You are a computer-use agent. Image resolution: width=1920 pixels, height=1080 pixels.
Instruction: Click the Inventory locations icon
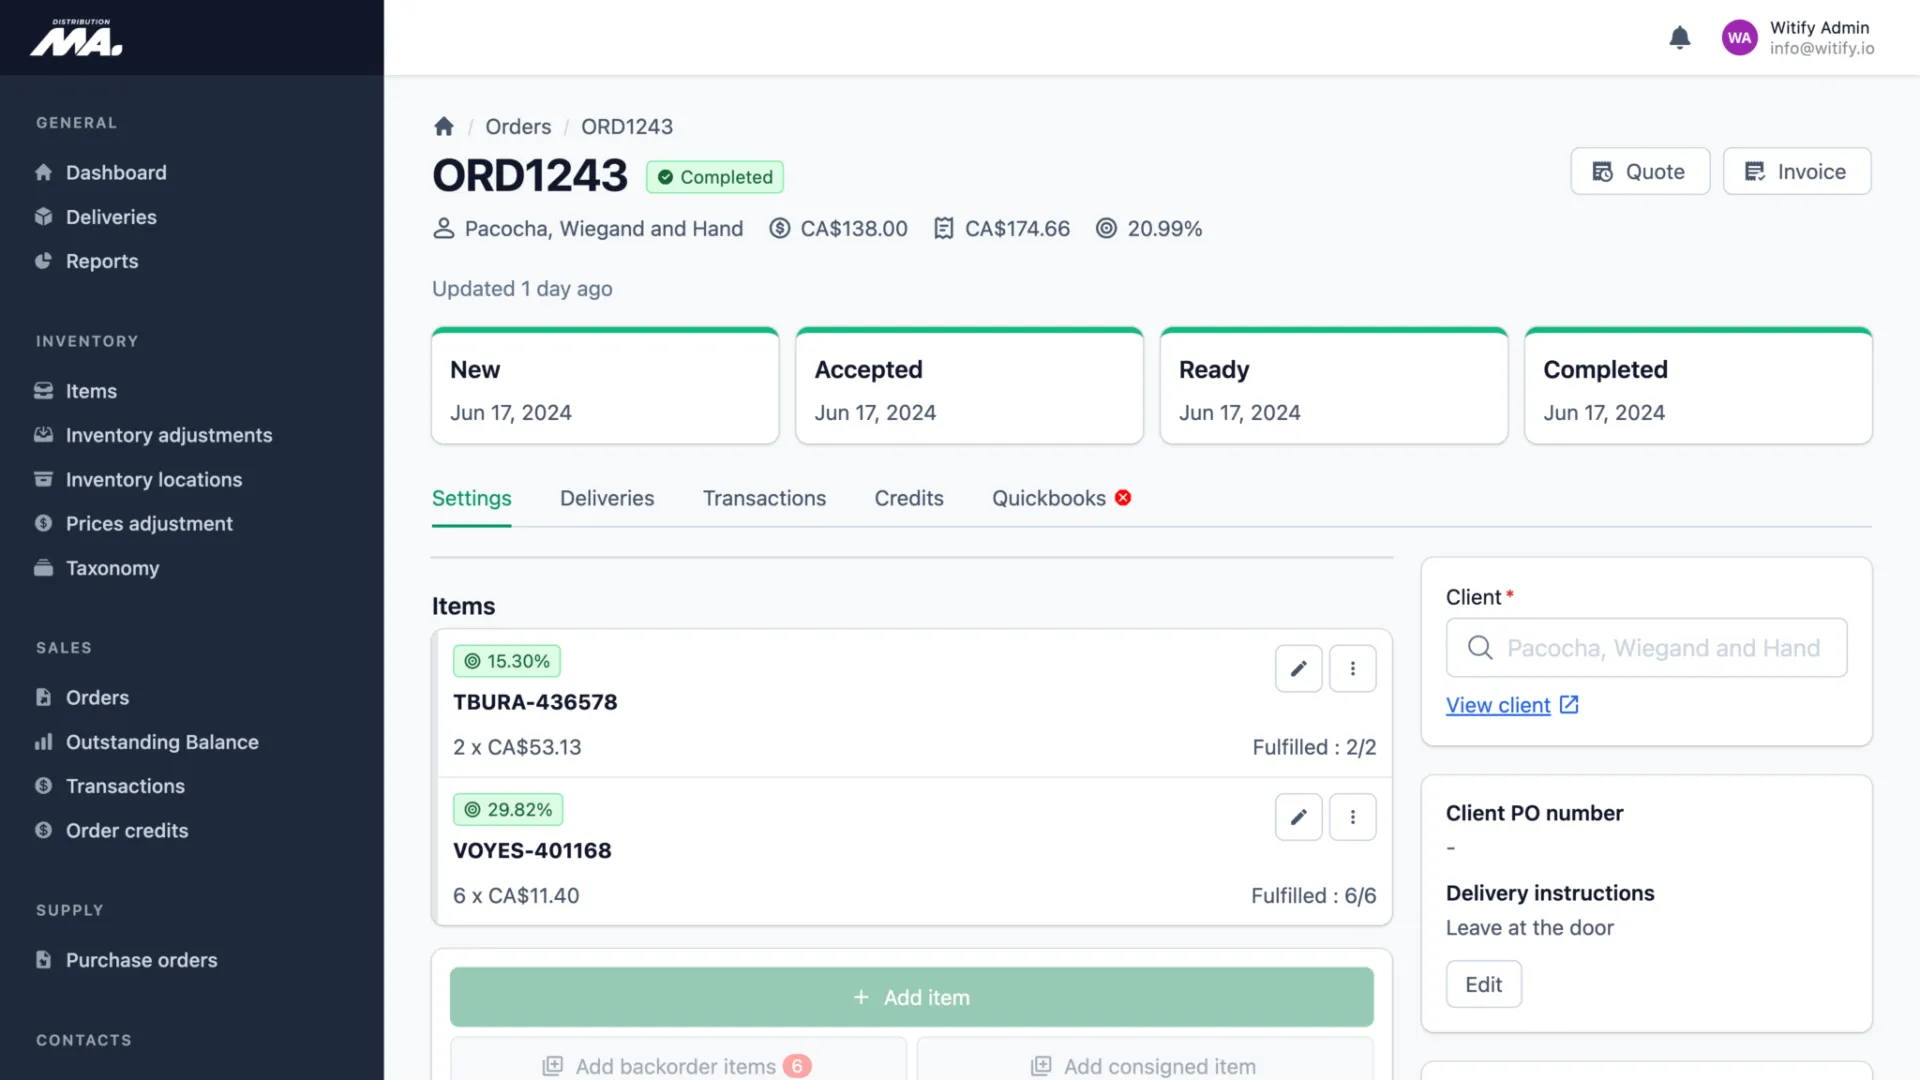point(43,479)
